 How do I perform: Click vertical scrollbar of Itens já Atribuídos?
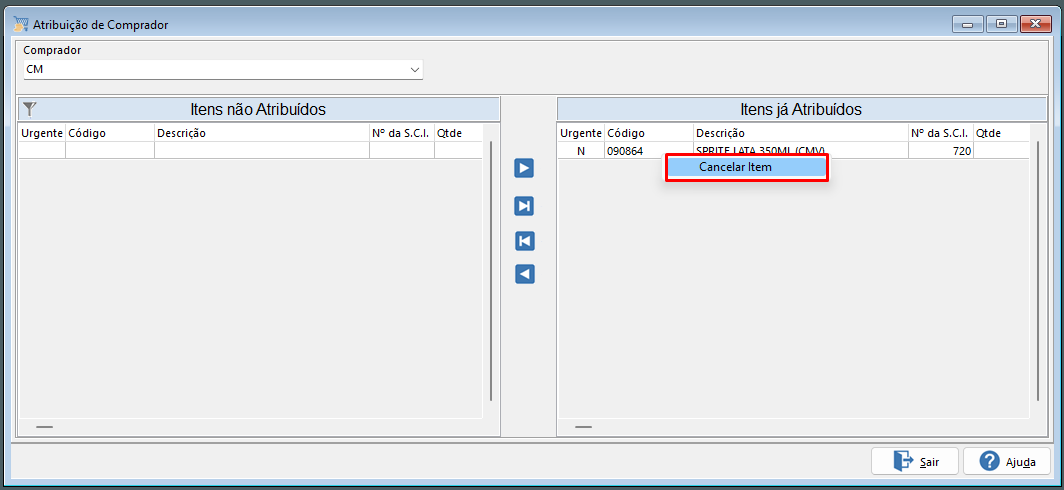coord(1038,270)
